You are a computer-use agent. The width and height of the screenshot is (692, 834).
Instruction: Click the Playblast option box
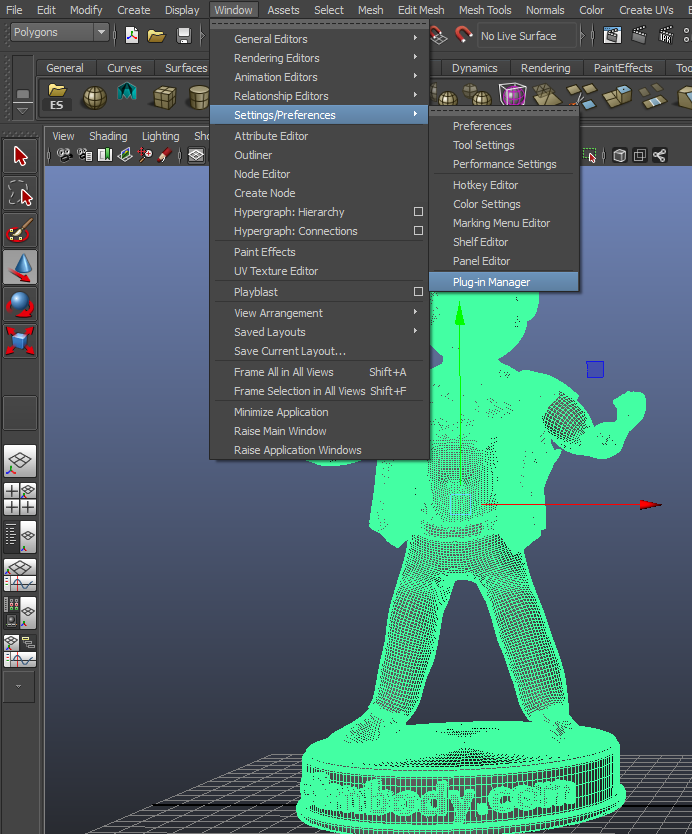(x=419, y=292)
